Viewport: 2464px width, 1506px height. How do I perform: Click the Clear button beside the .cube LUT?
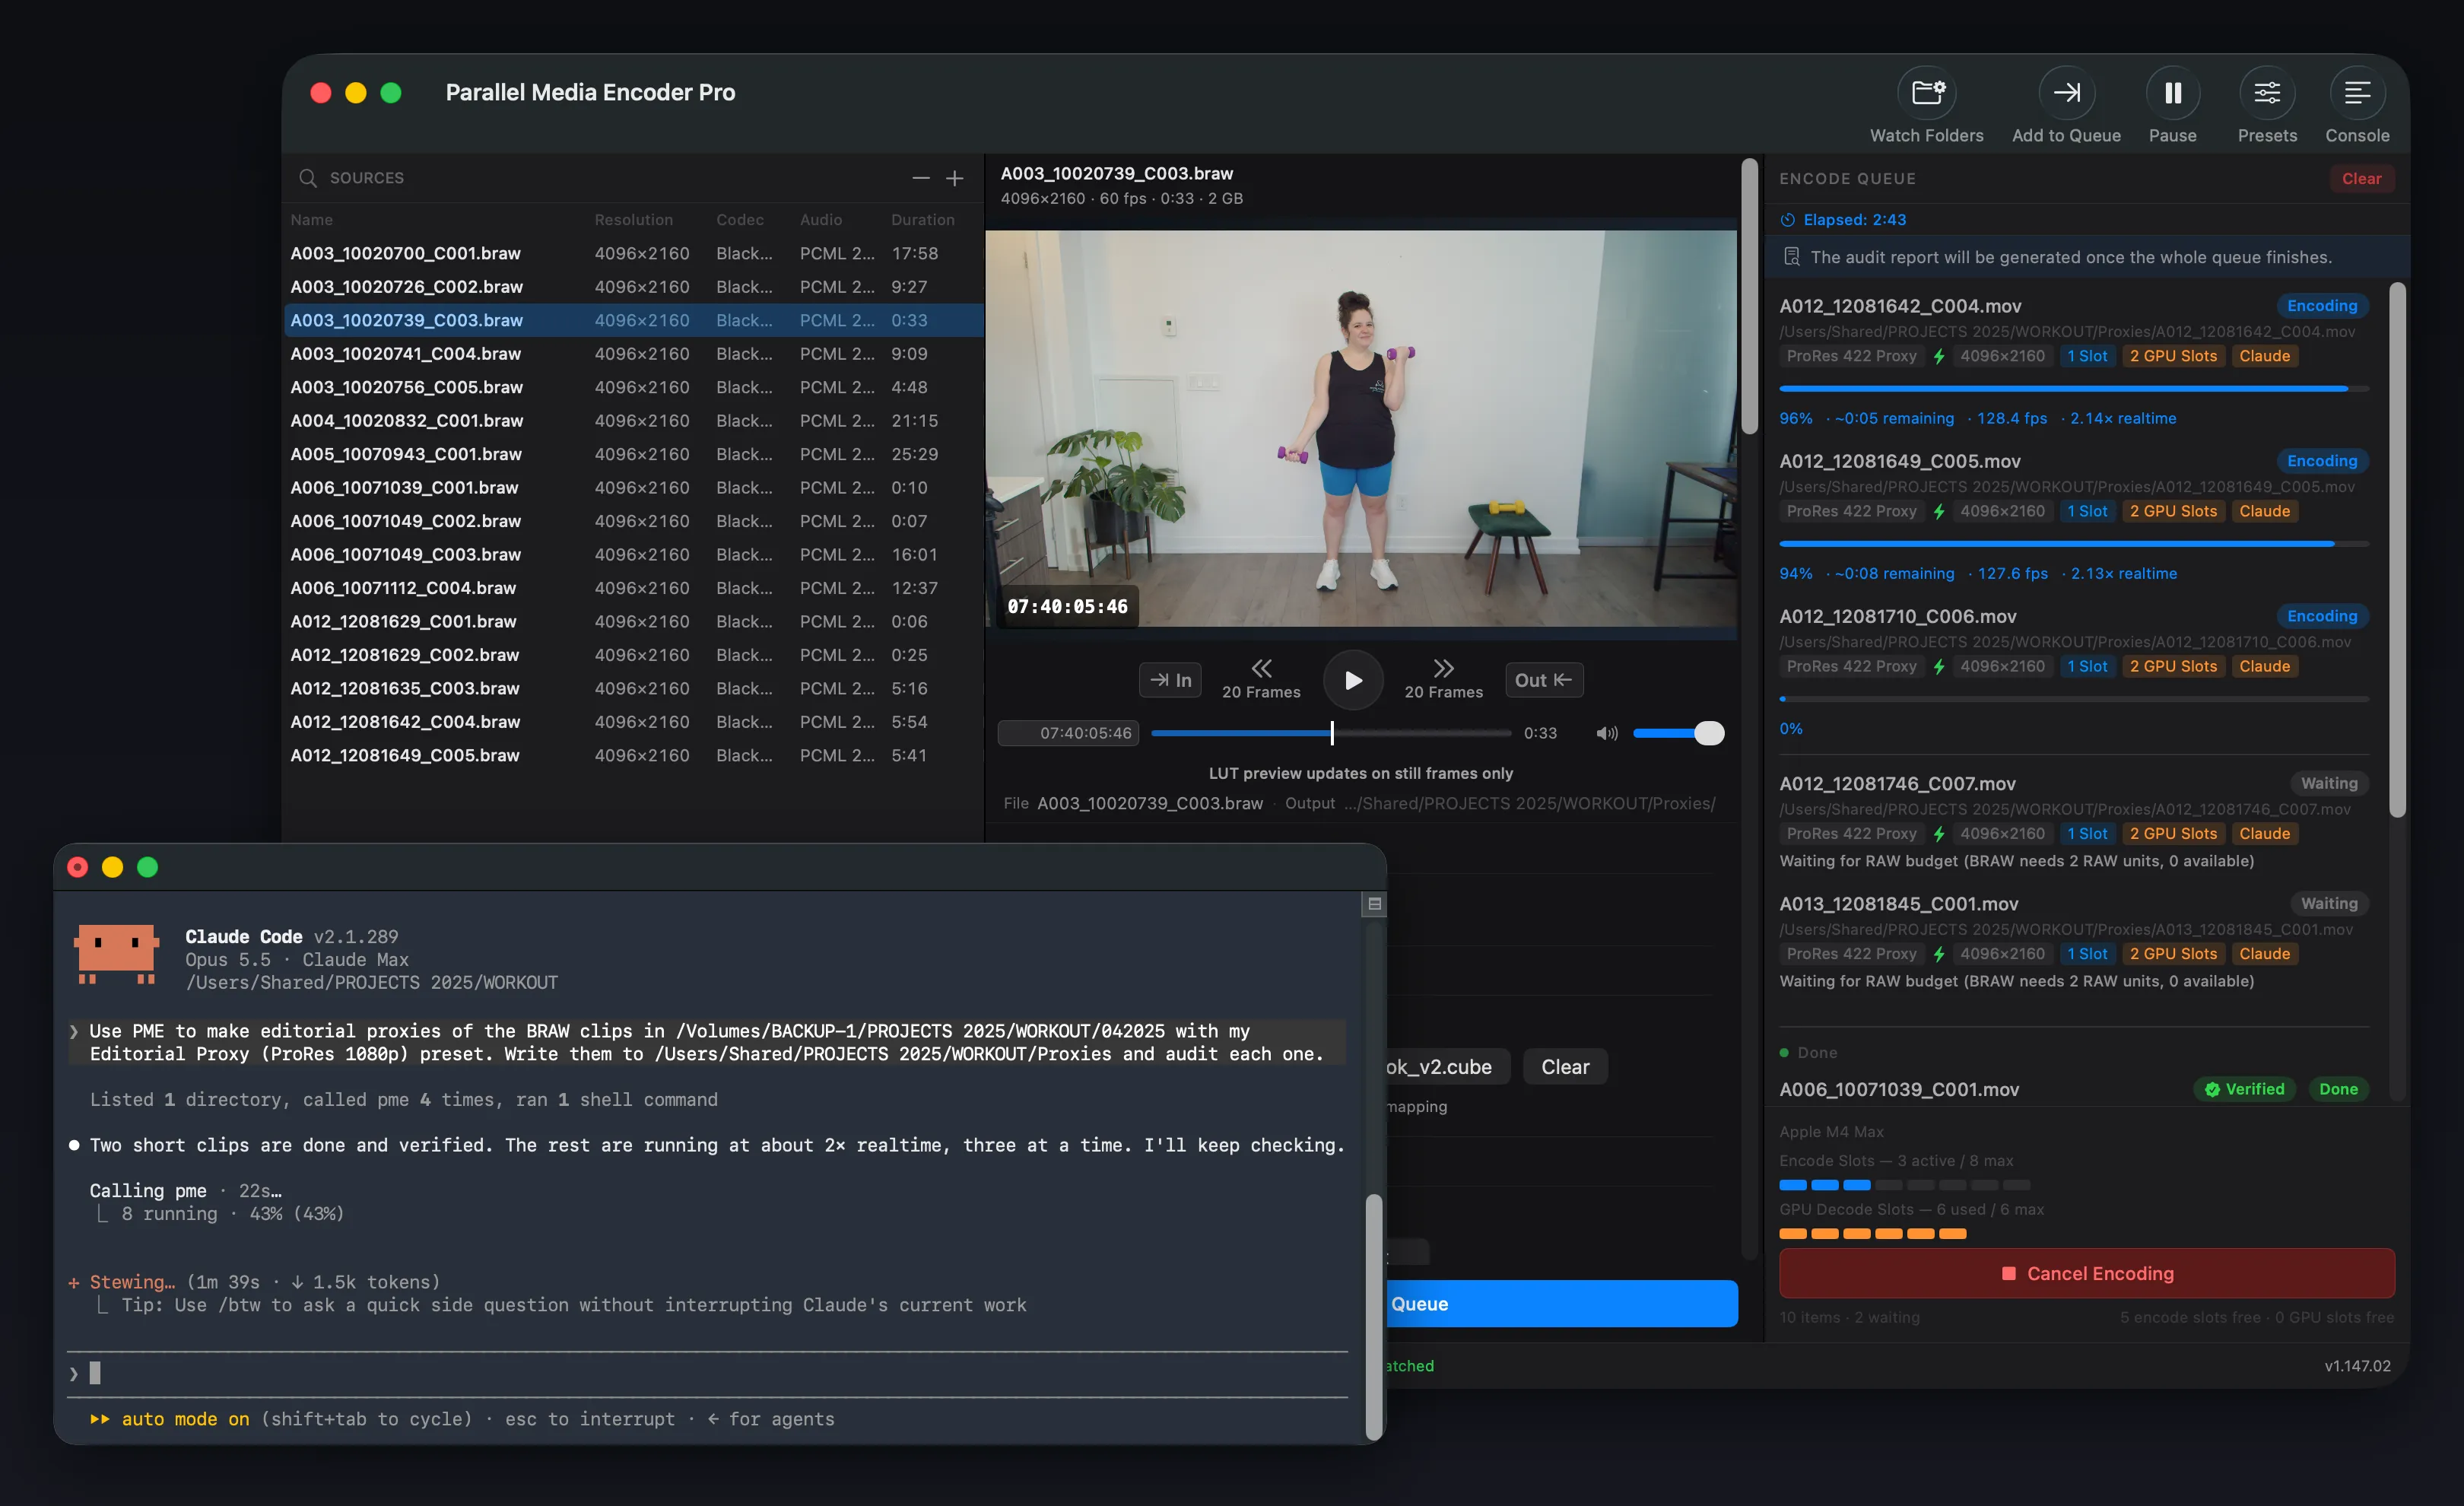(x=1564, y=1067)
